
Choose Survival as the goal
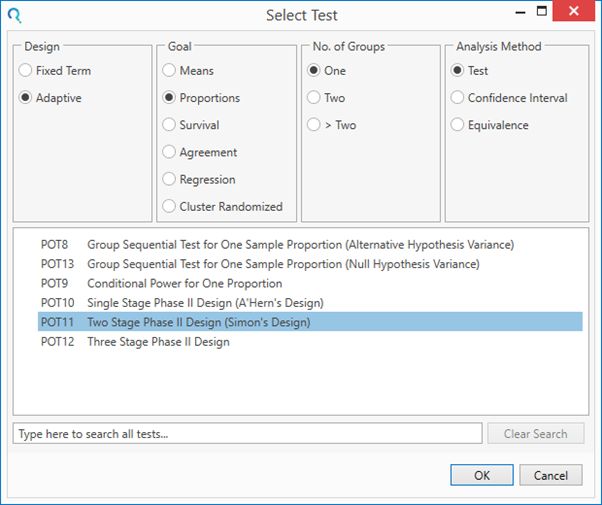(169, 125)
